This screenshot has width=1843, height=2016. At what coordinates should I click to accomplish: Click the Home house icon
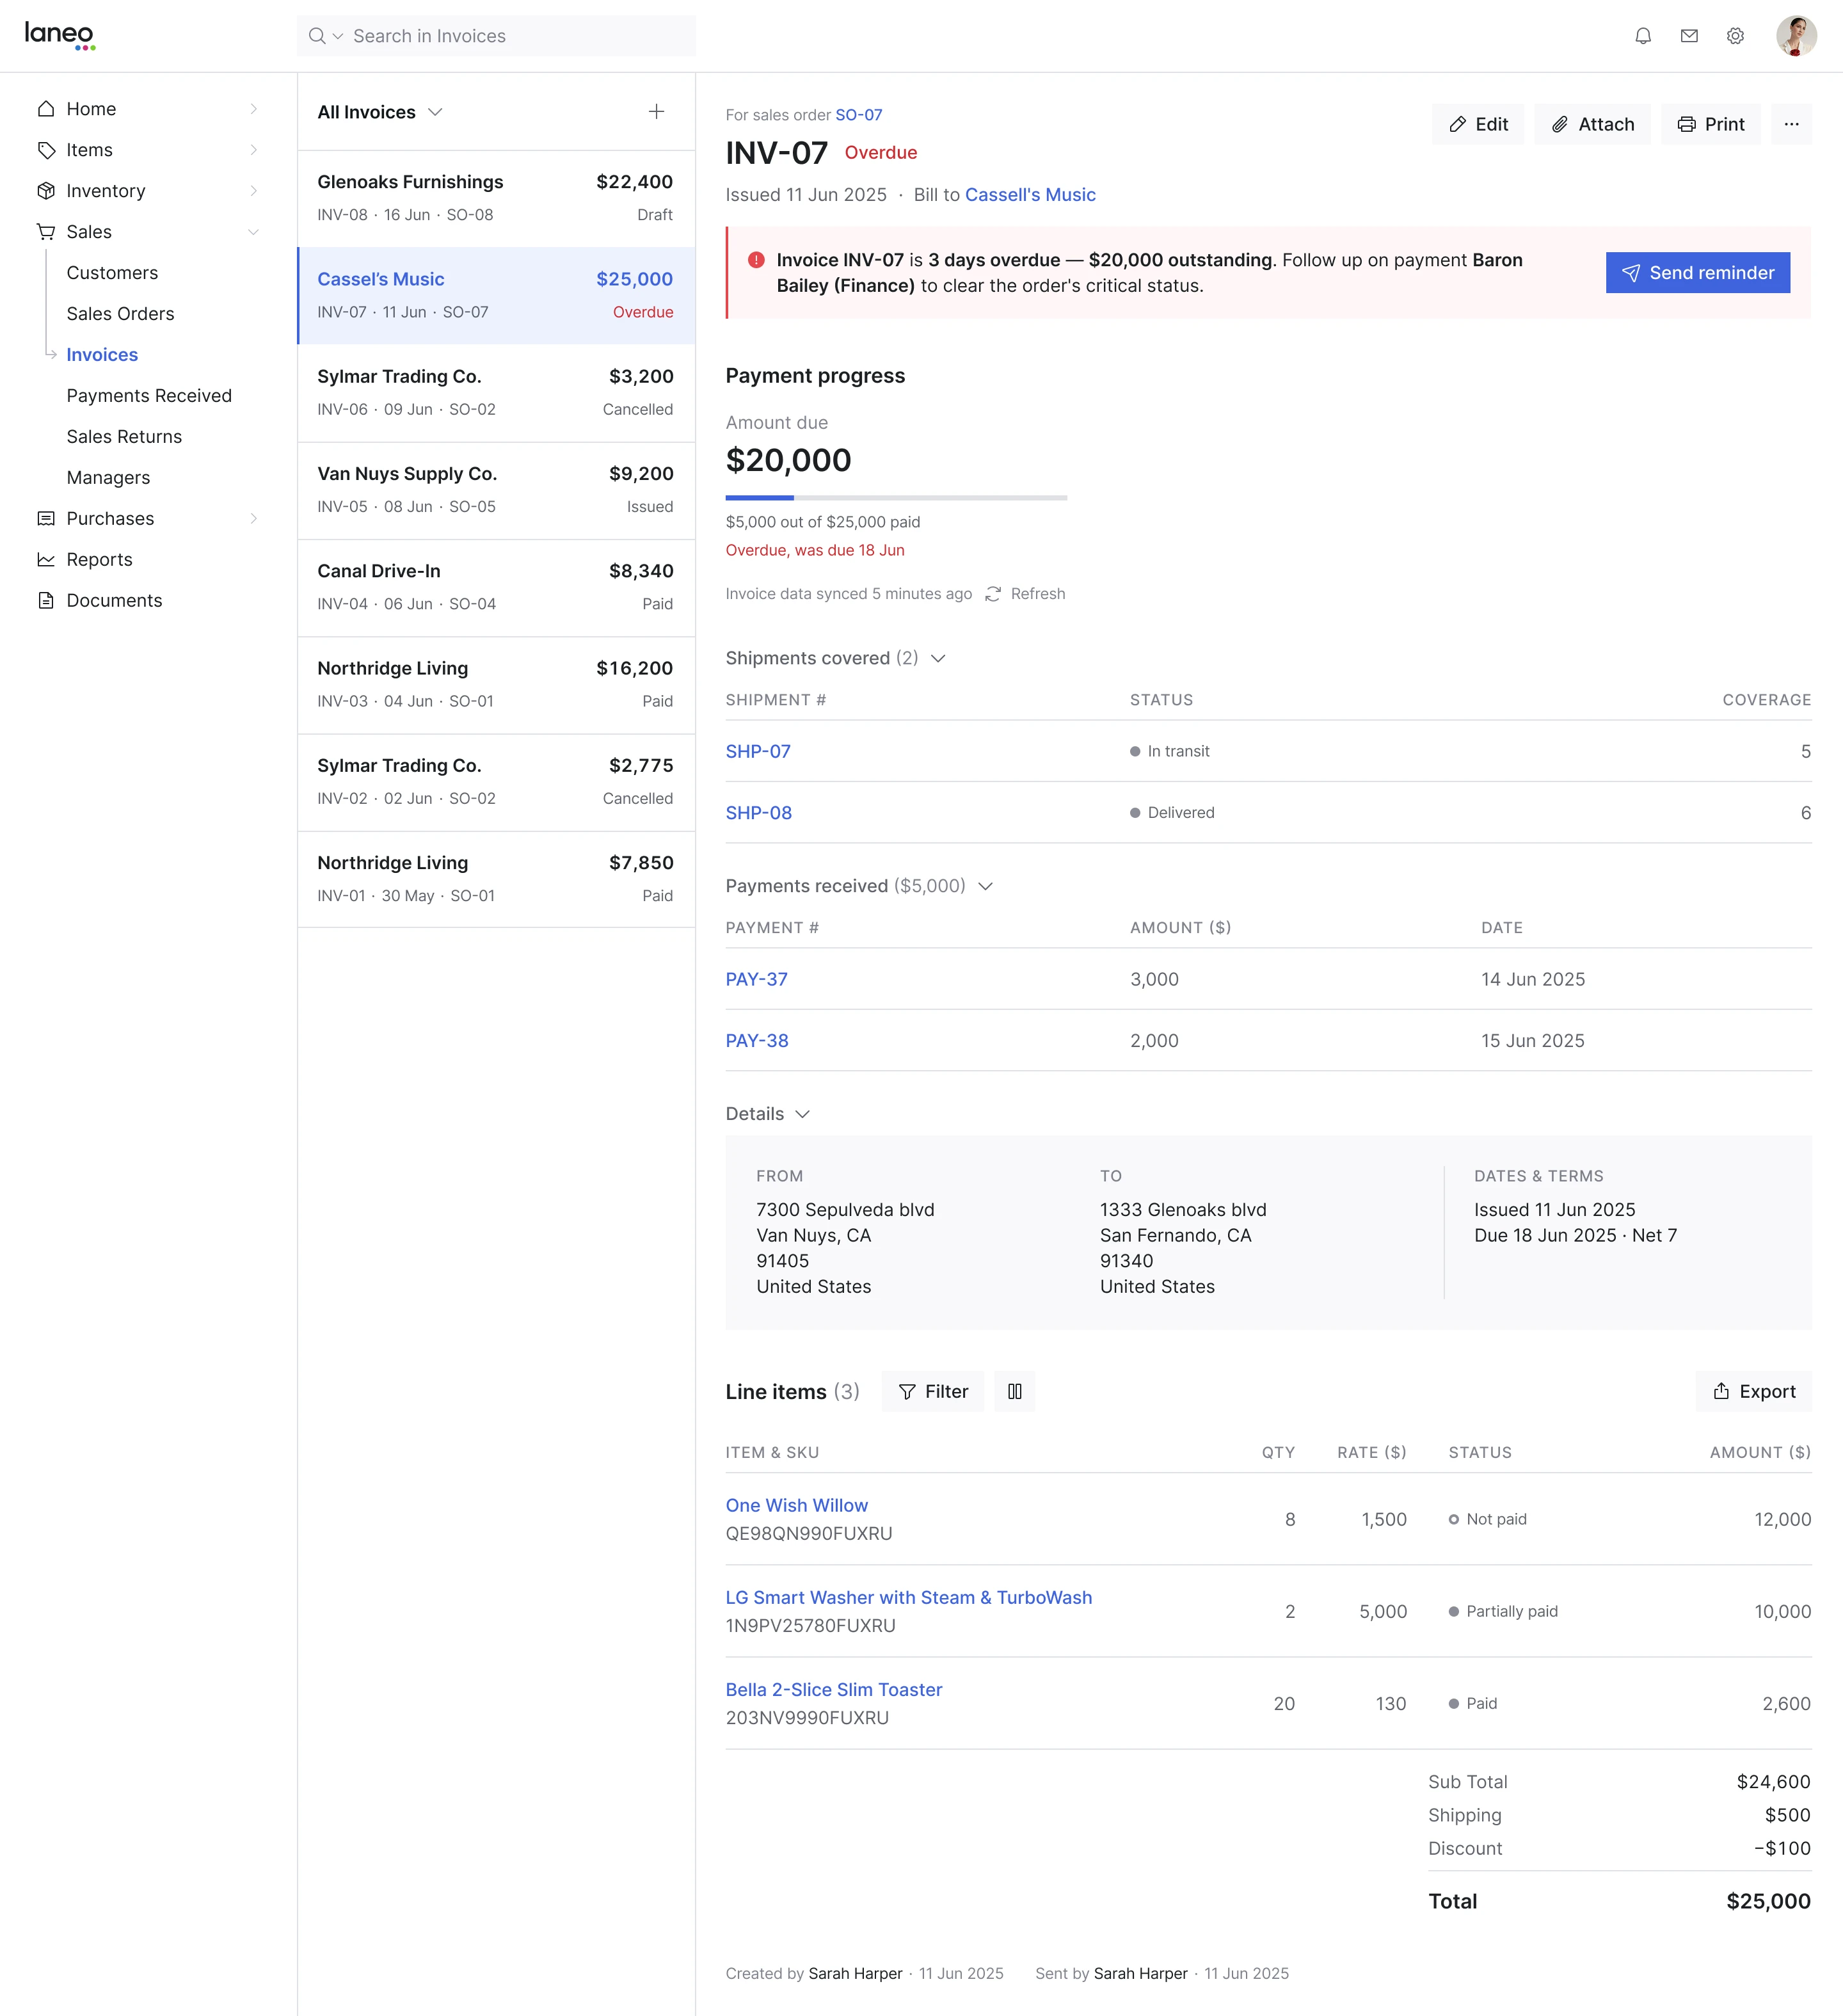[46, 109]
